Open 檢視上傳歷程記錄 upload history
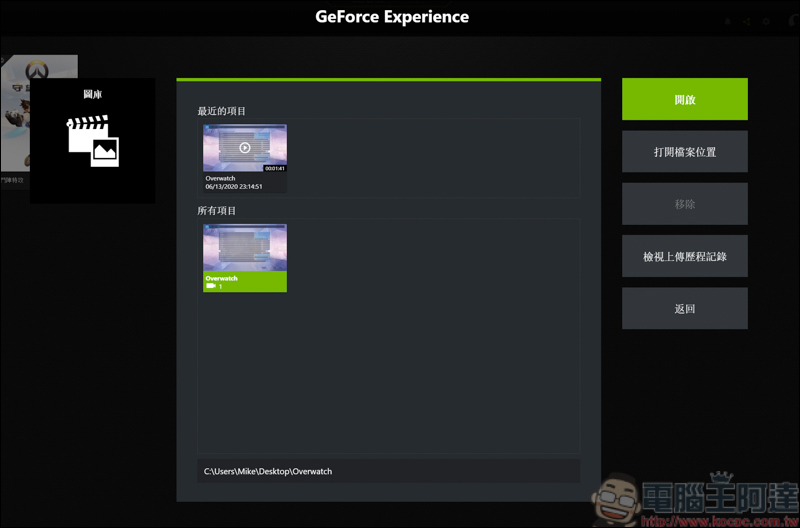The width and height of the screenshot is (800, 528). point(685,256)
